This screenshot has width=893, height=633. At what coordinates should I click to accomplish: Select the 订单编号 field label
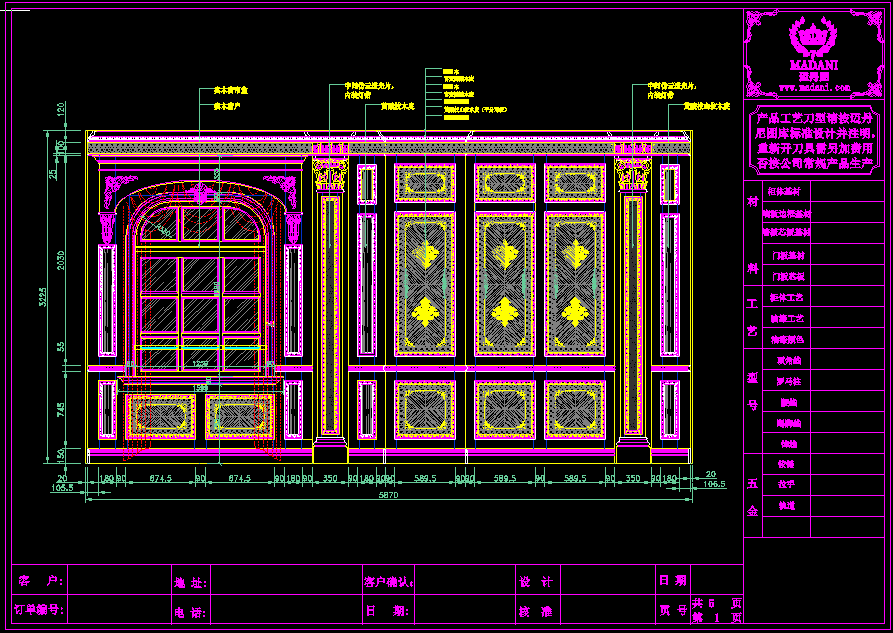38,610
